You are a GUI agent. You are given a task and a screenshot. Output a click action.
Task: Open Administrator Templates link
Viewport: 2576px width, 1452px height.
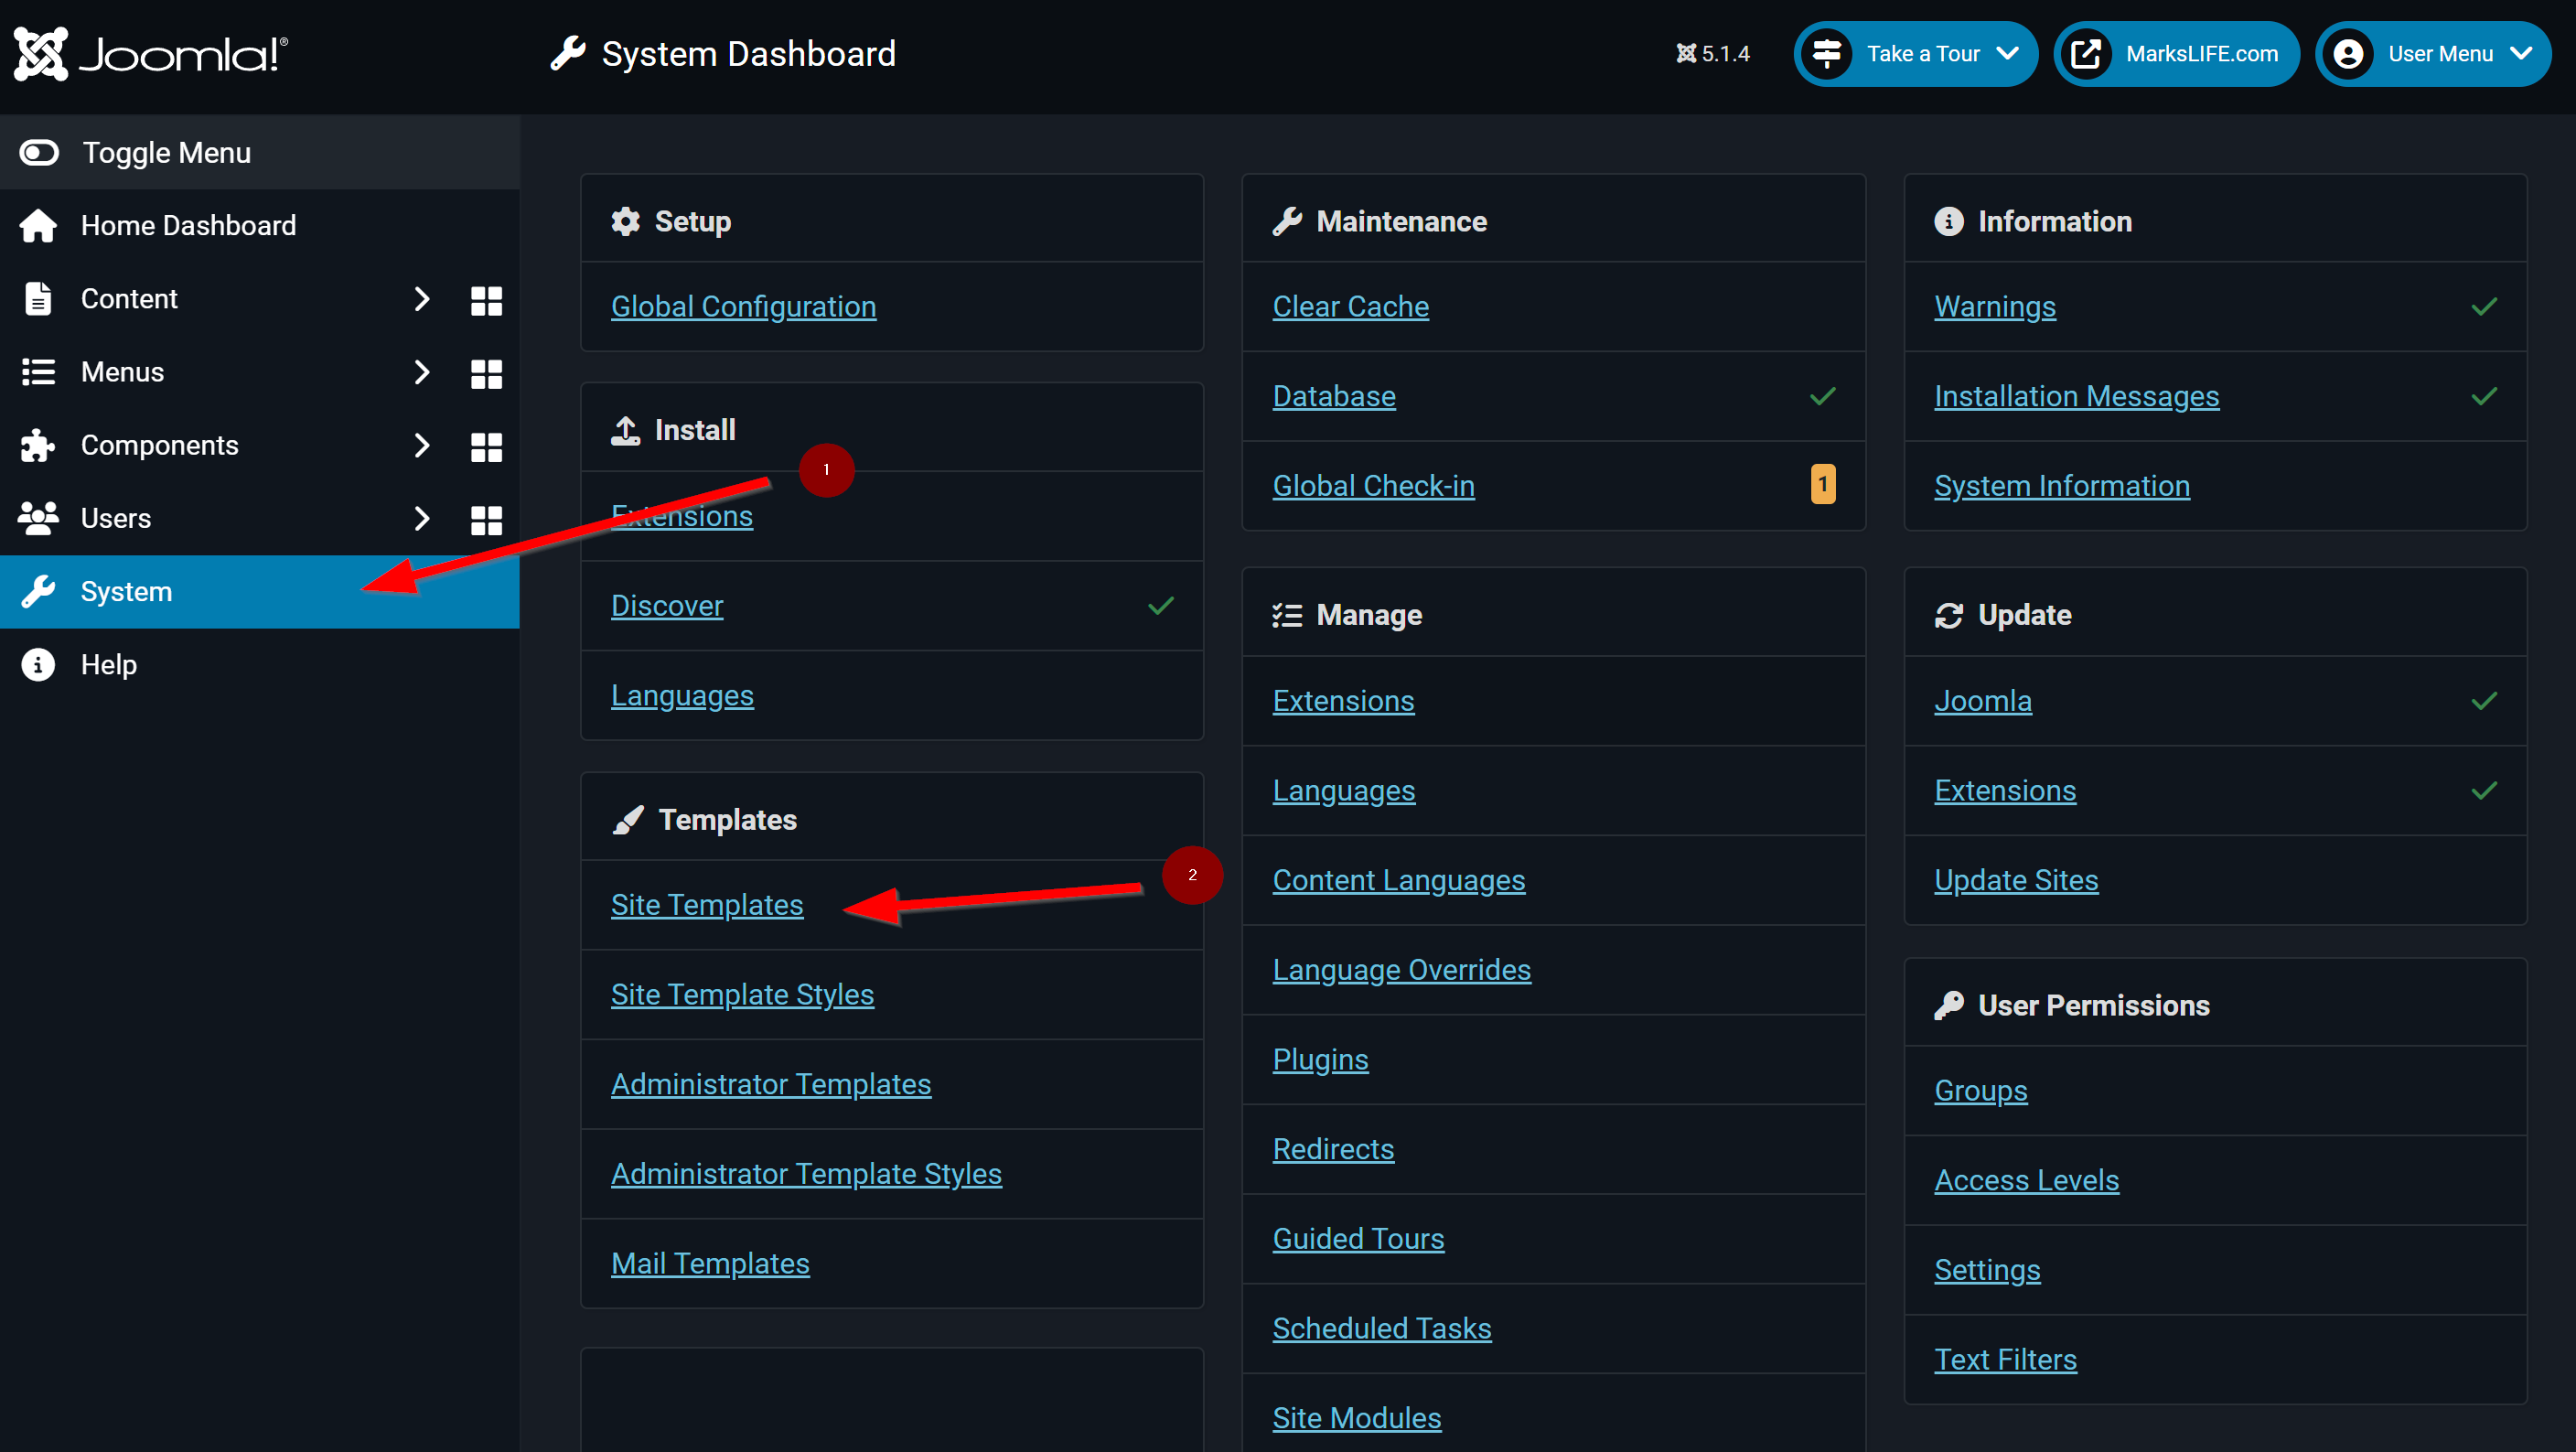(x=771, y=1084)
